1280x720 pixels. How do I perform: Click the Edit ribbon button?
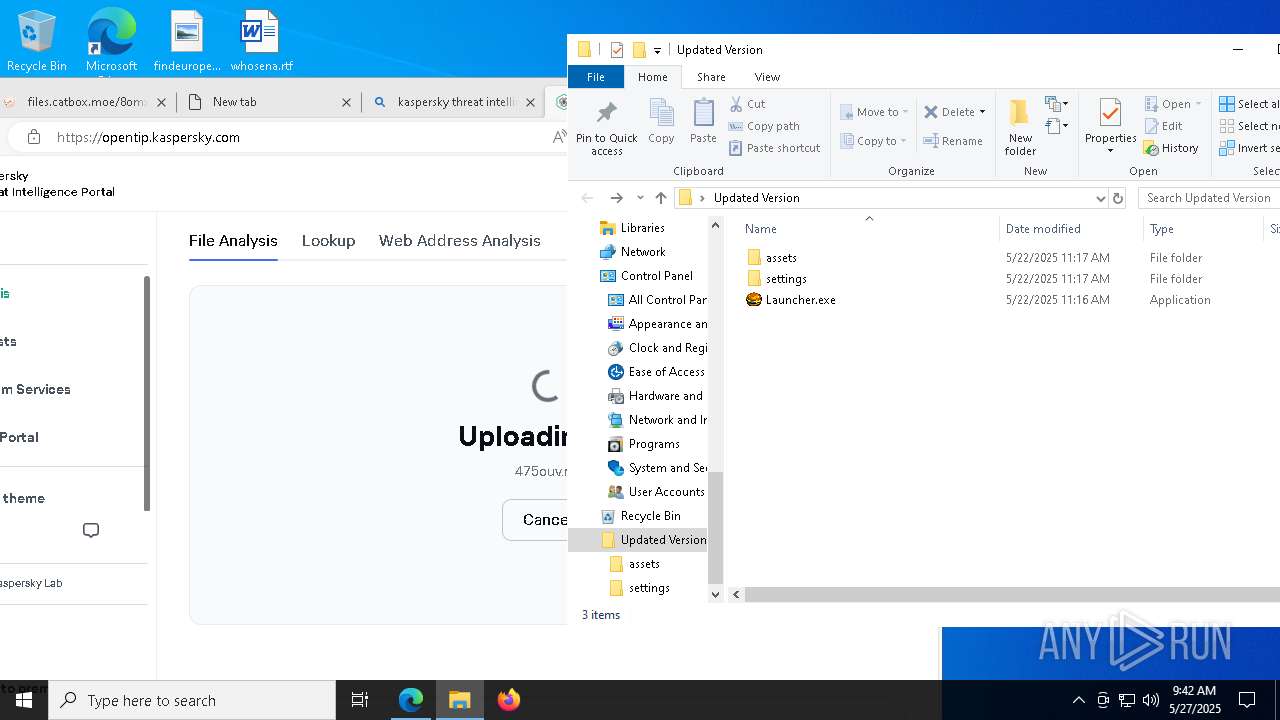(x=1164, y=126)
